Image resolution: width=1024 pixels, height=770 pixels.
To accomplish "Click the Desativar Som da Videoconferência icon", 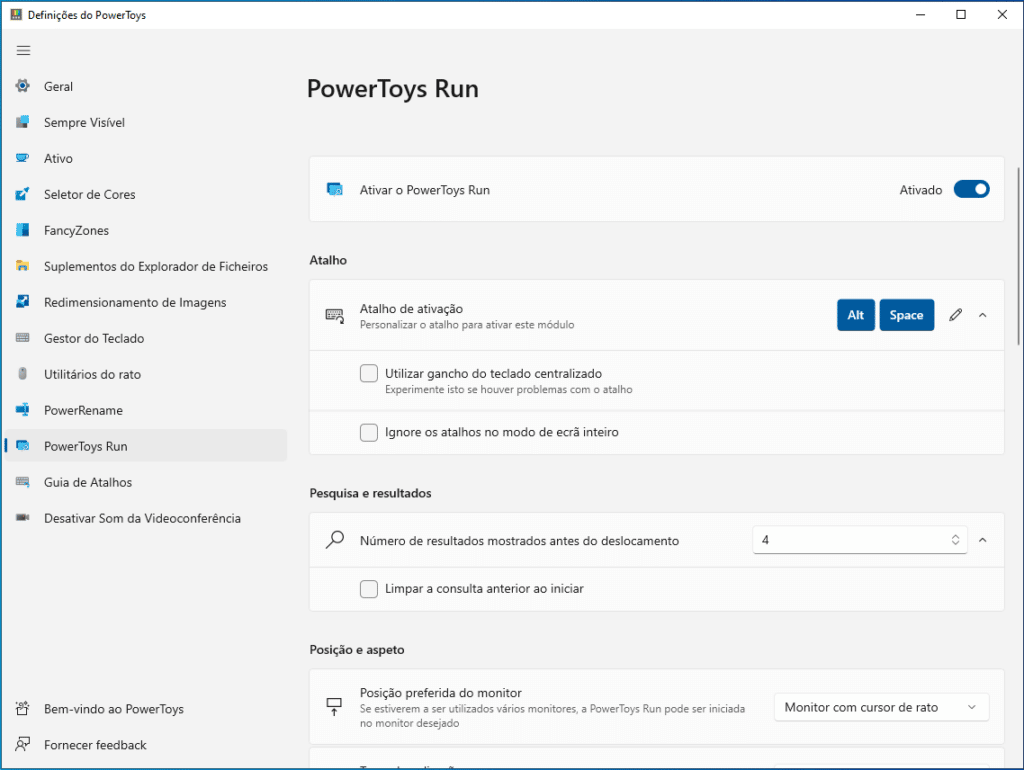I will point(22,518).
